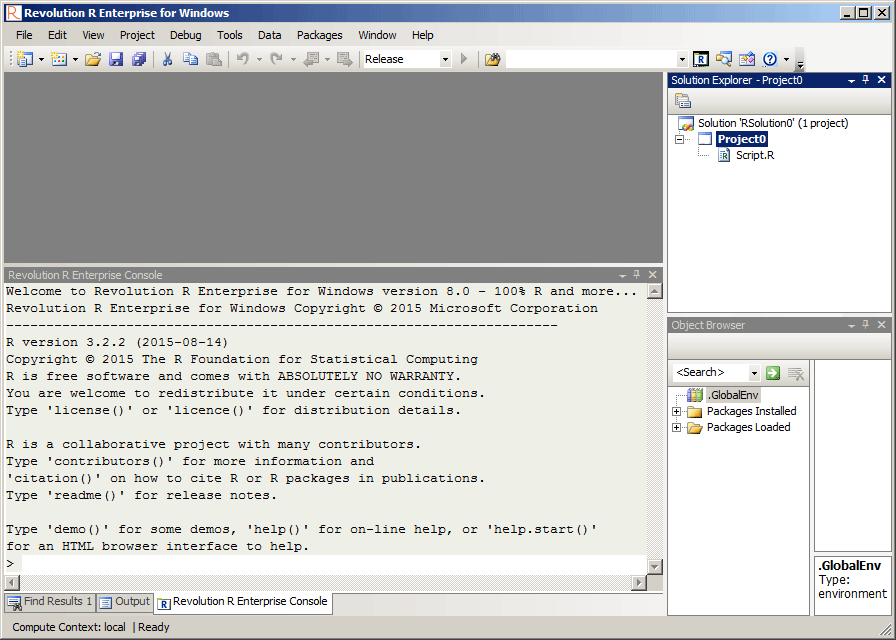Click the .GlobalEnv books icon
This screenshot has height=640, width=896.
tap(695, 395)
